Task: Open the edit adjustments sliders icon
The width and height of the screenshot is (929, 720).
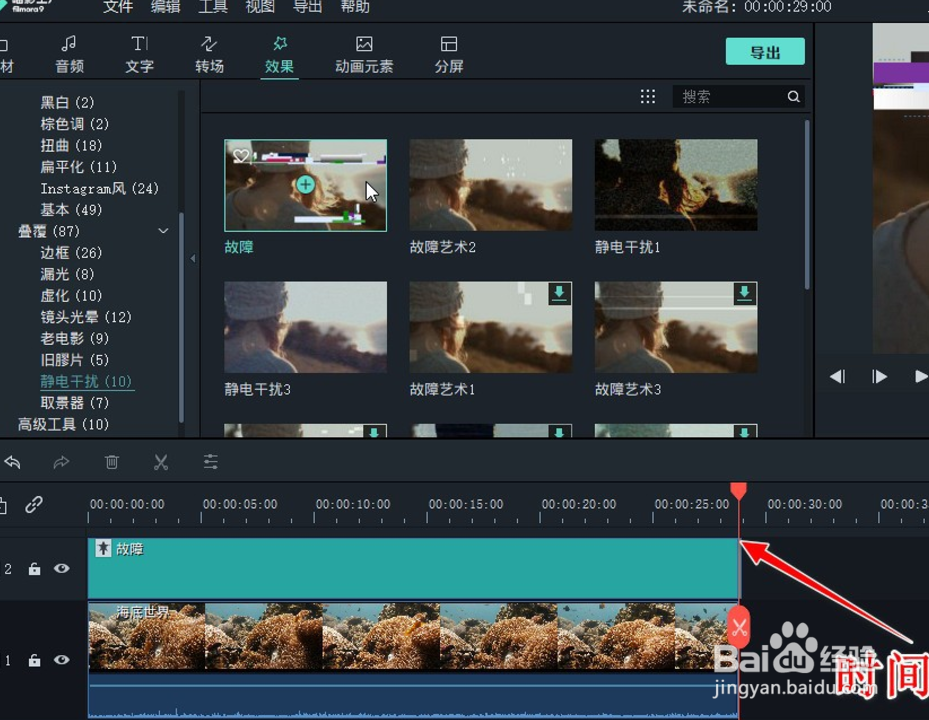Action: pyautogui.click(x=211, y=462)
